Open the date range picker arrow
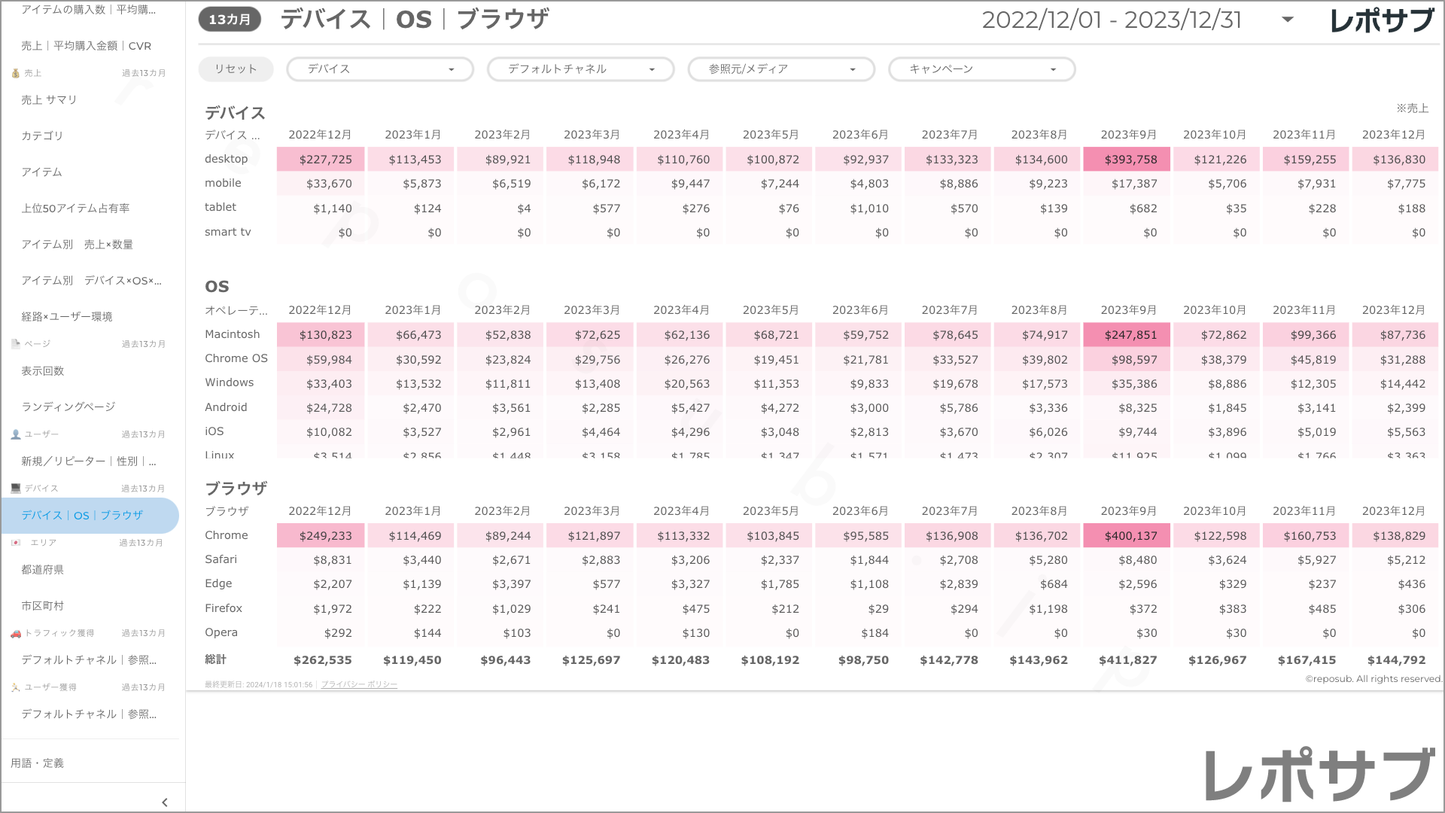 click(1287, 20)
